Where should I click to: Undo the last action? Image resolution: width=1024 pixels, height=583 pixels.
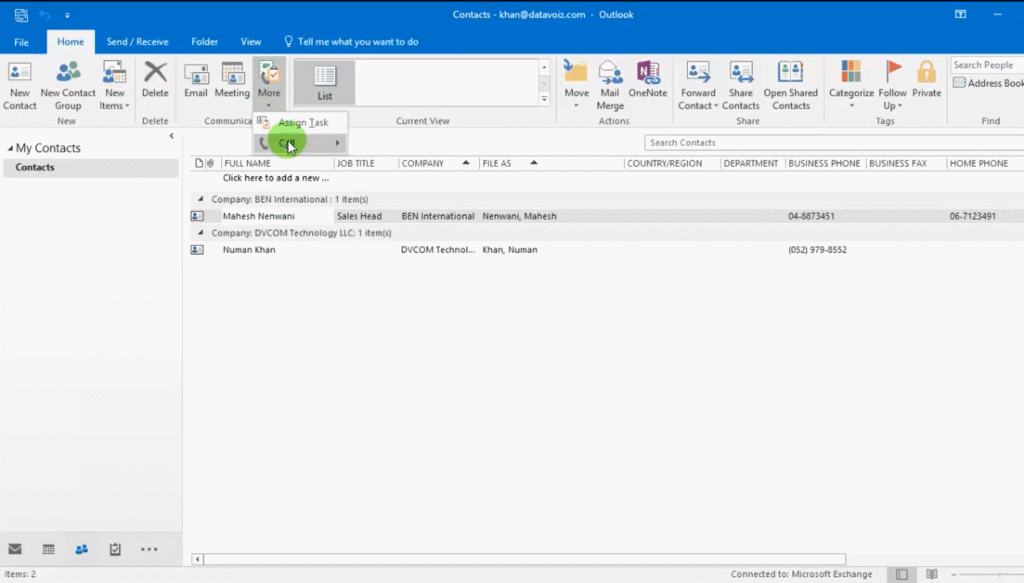click(x=44, y=14)
